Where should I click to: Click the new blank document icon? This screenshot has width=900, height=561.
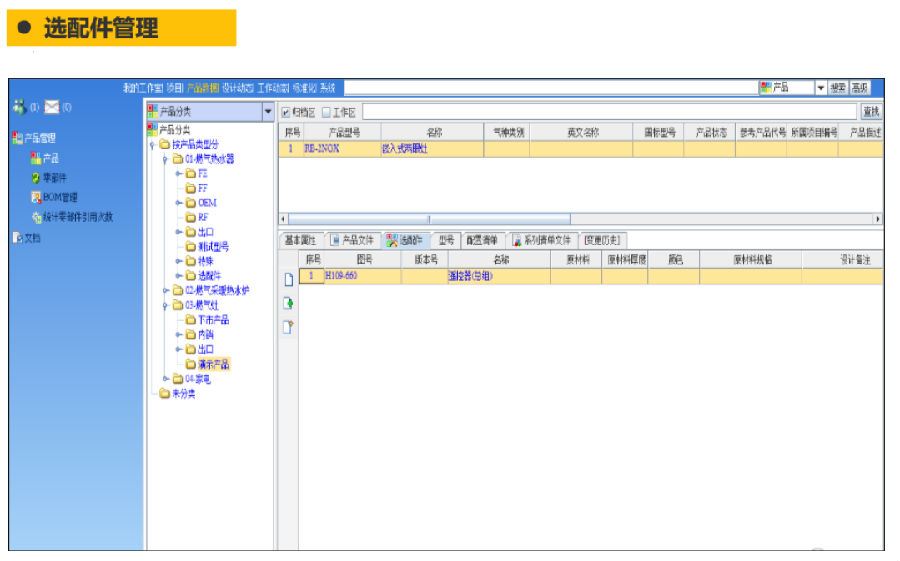[x=288, y=280]
